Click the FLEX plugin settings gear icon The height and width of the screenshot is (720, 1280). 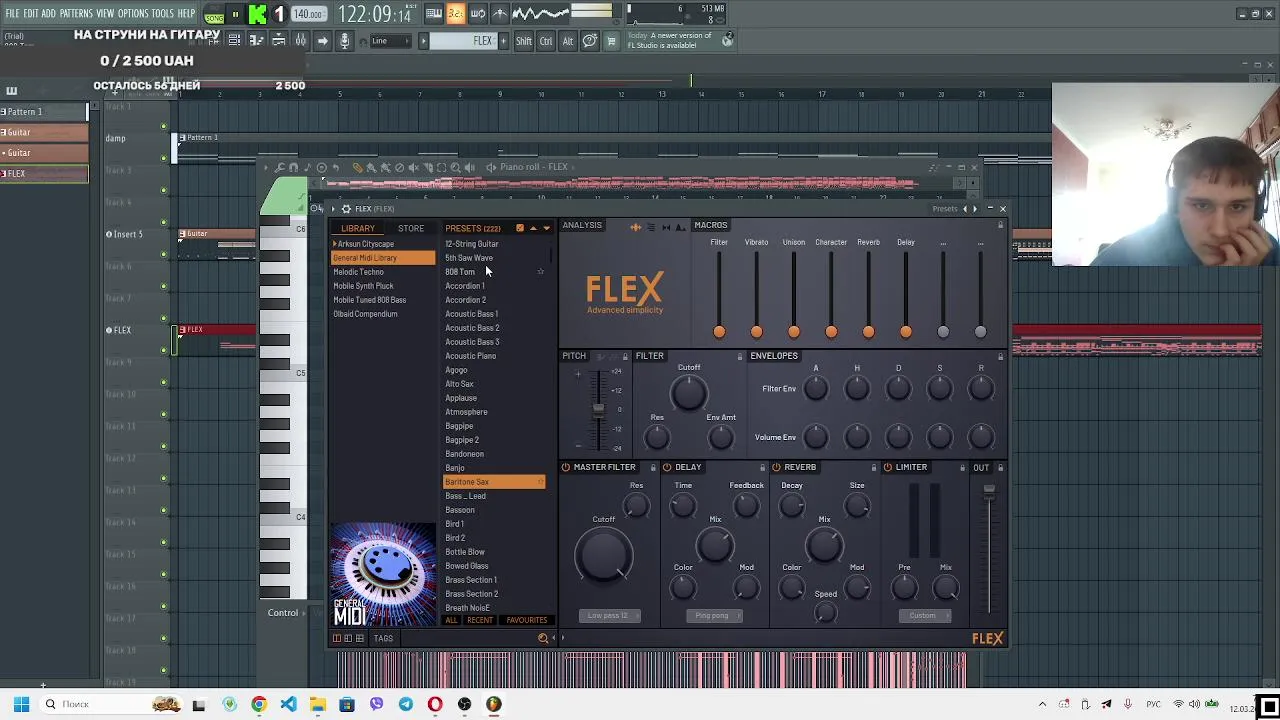[x=346, y=209]
